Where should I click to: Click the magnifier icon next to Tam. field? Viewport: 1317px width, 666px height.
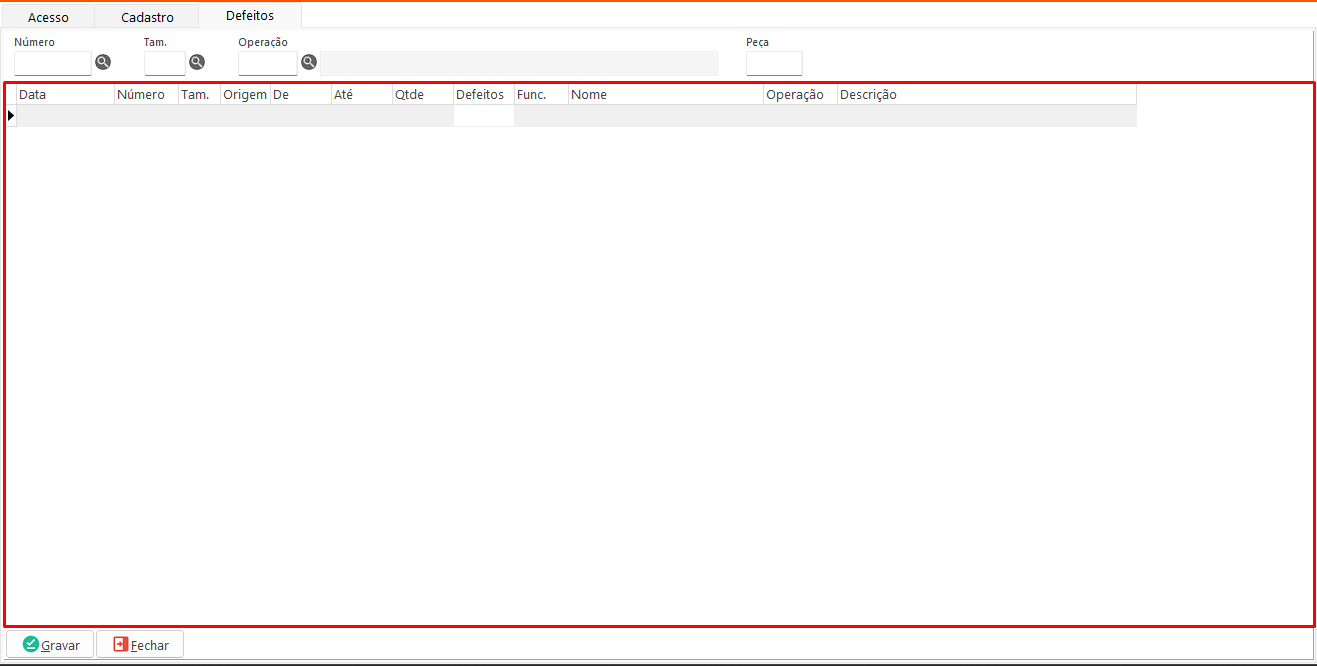197,62
